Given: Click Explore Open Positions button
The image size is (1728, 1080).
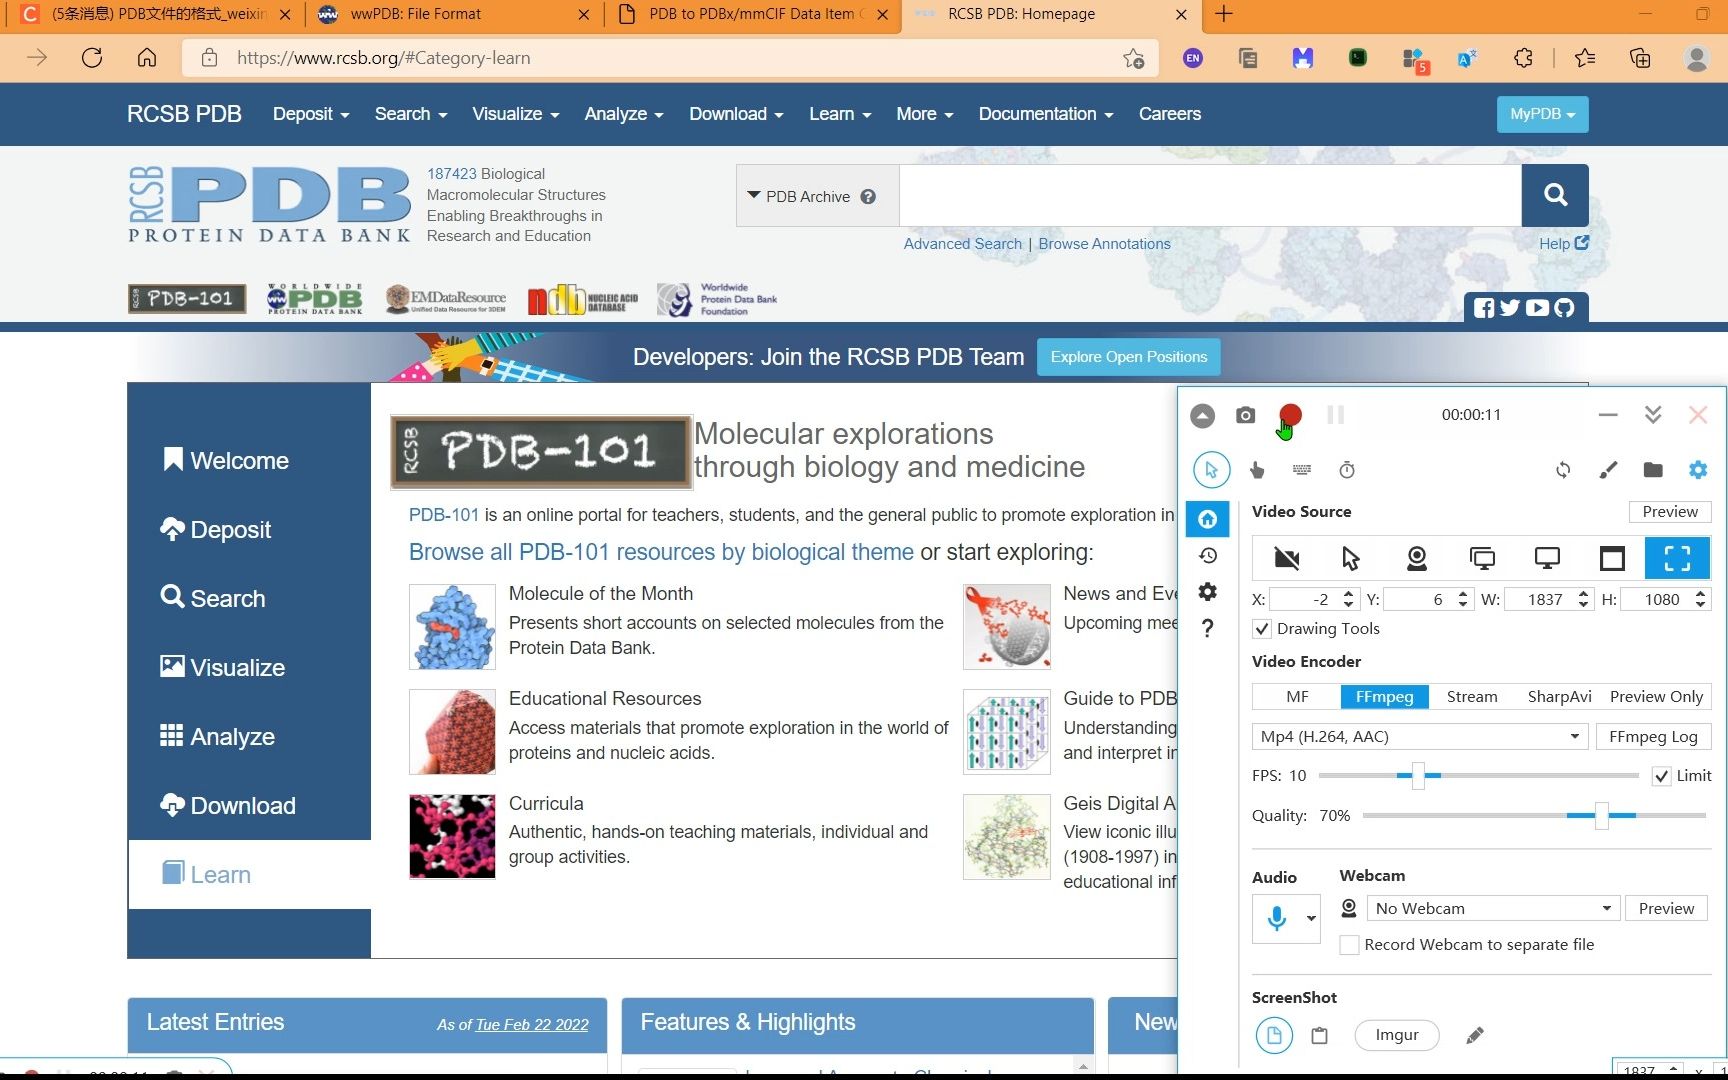Looking at the screenshot, I should click(x=1129, y=357).
